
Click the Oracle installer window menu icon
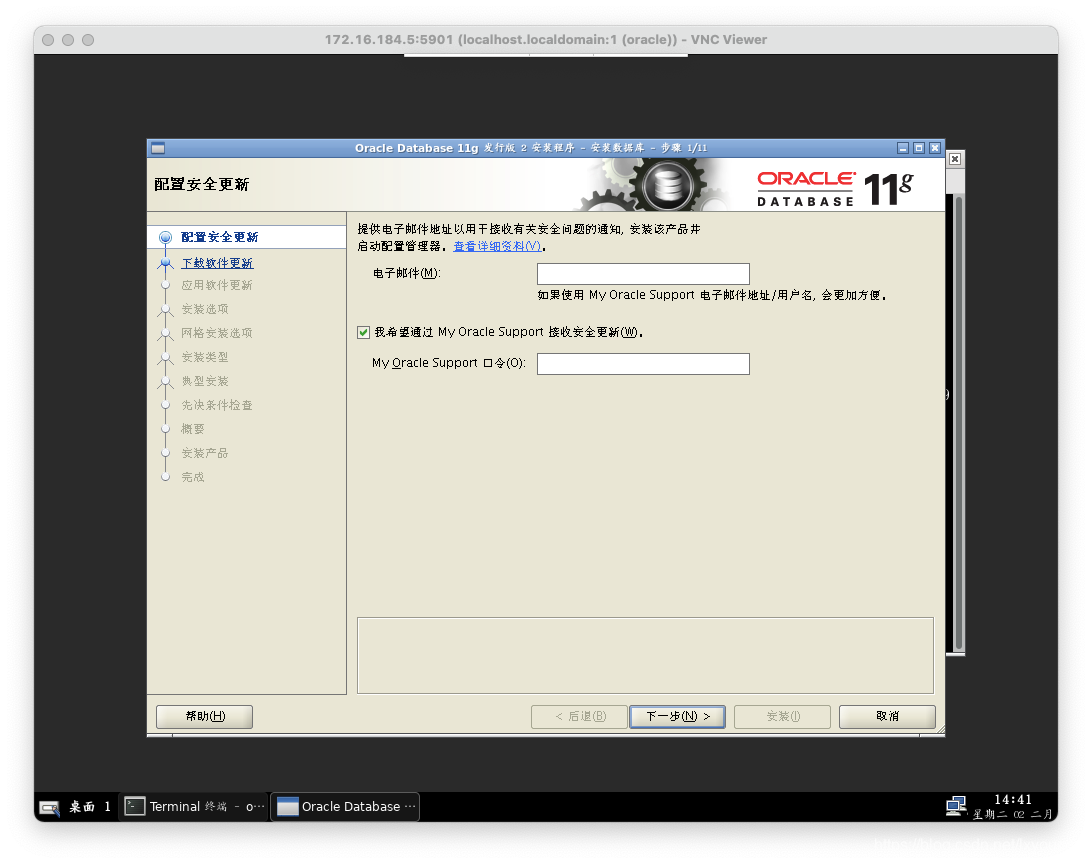coord(158,148)
